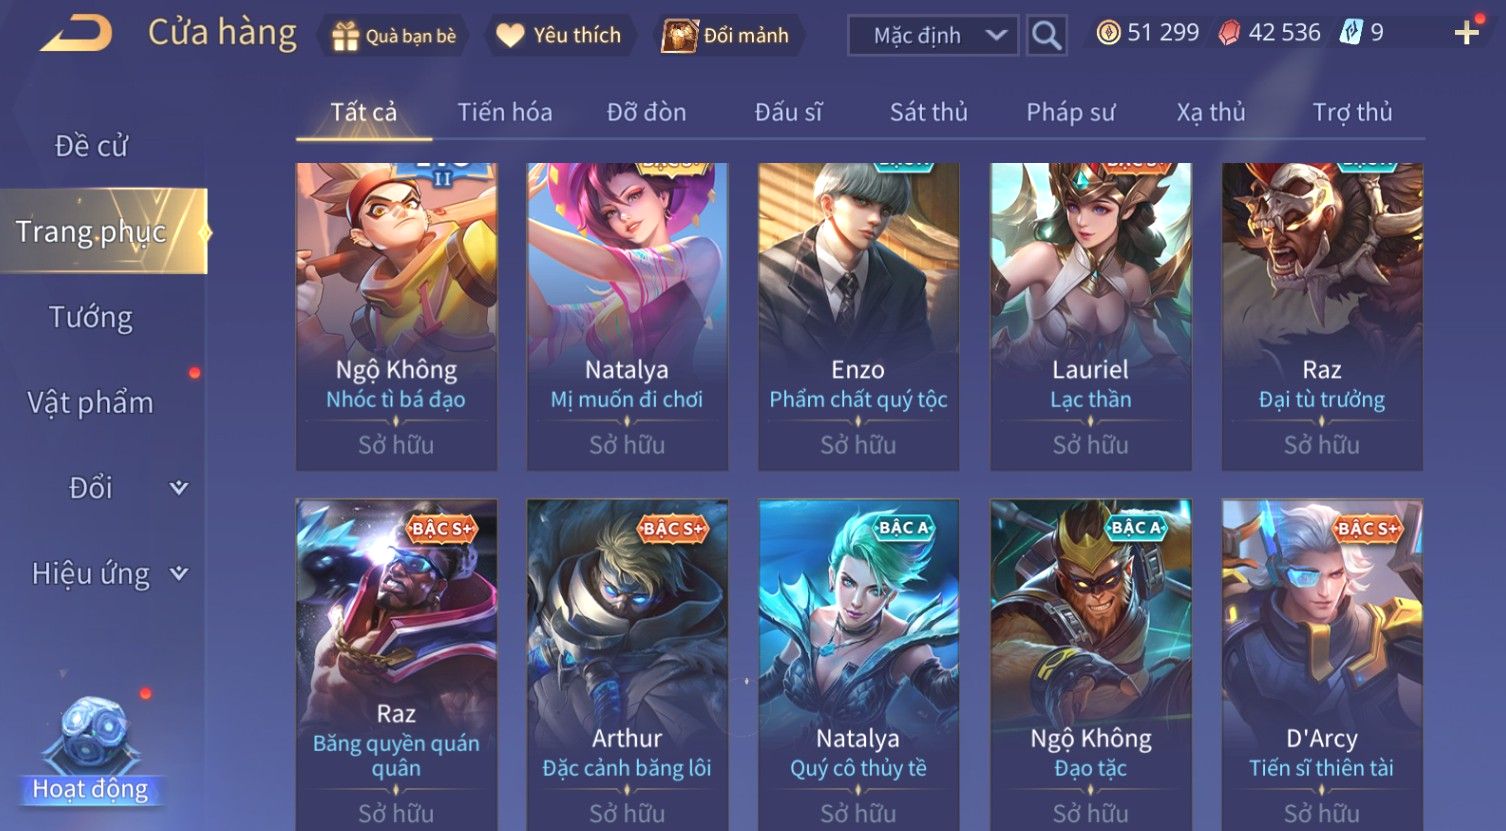
Task: Select the Lauriel Lạc thần skin card
Action: click(x=1090, y=316)
